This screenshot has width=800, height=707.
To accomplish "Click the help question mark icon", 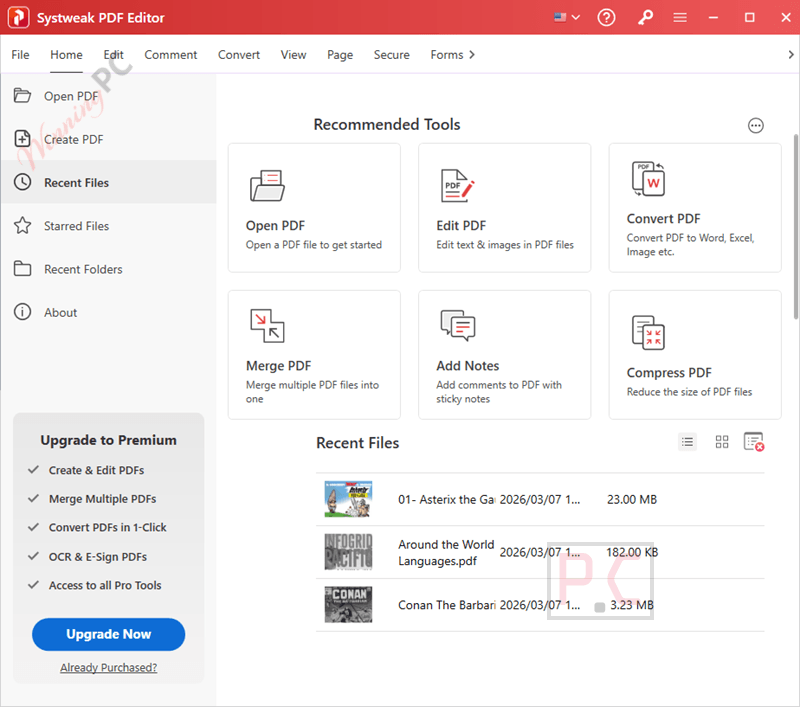I will tap(606, 17).
